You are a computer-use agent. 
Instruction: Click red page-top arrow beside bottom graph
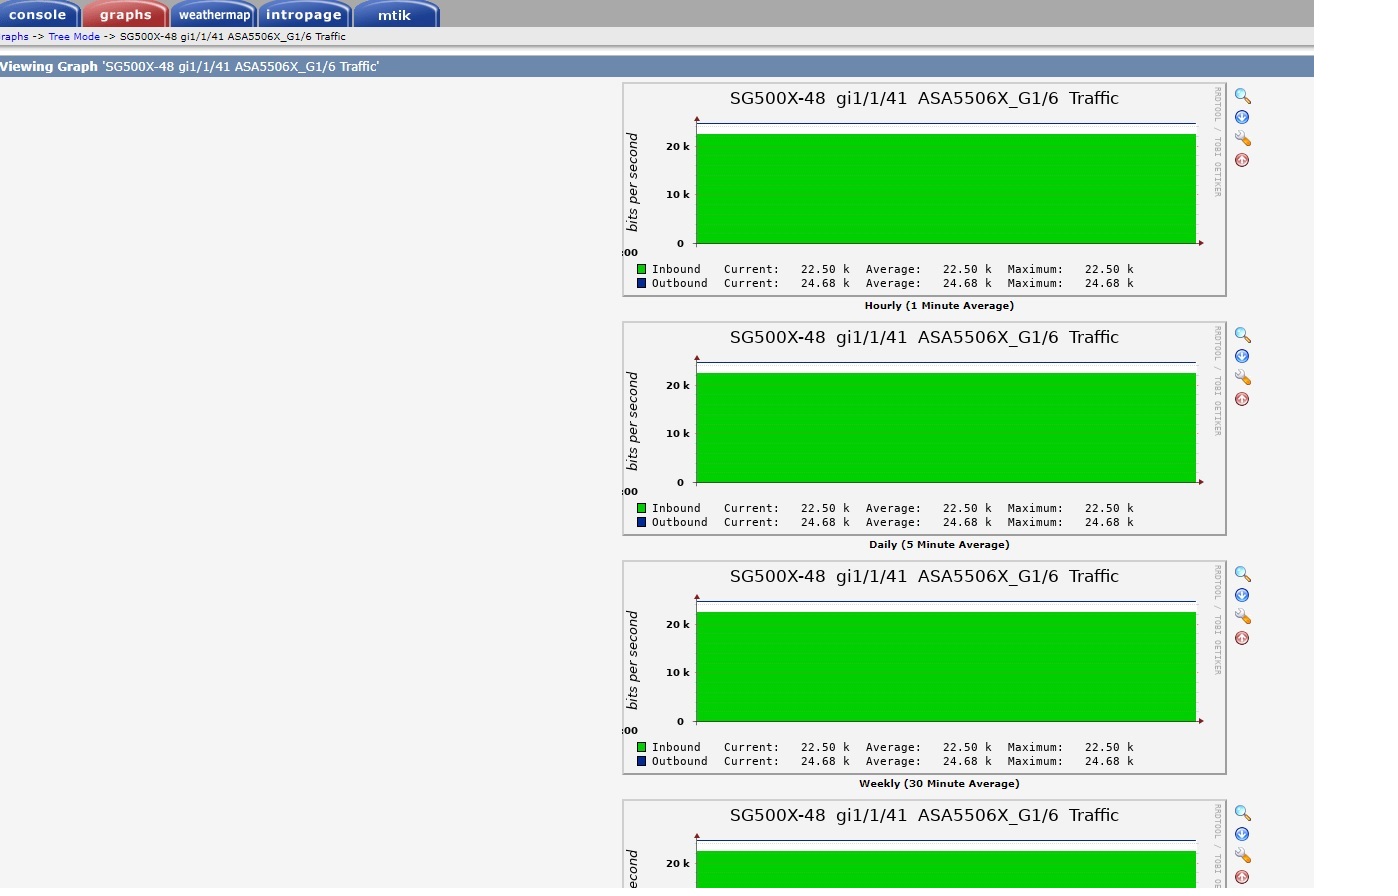[1242, 877]
